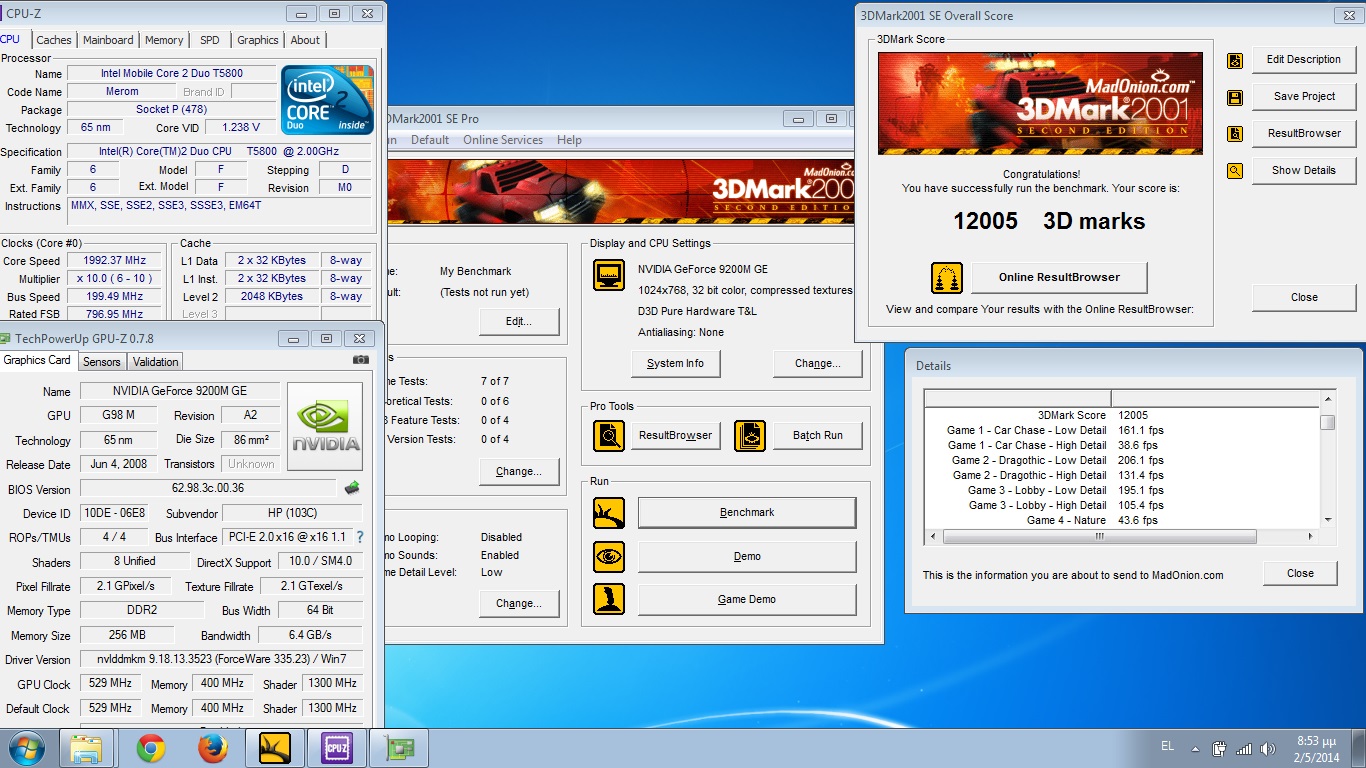Click the Online ResultBrowser button
The image size is (1366, 768).
tap(1059, 277)
